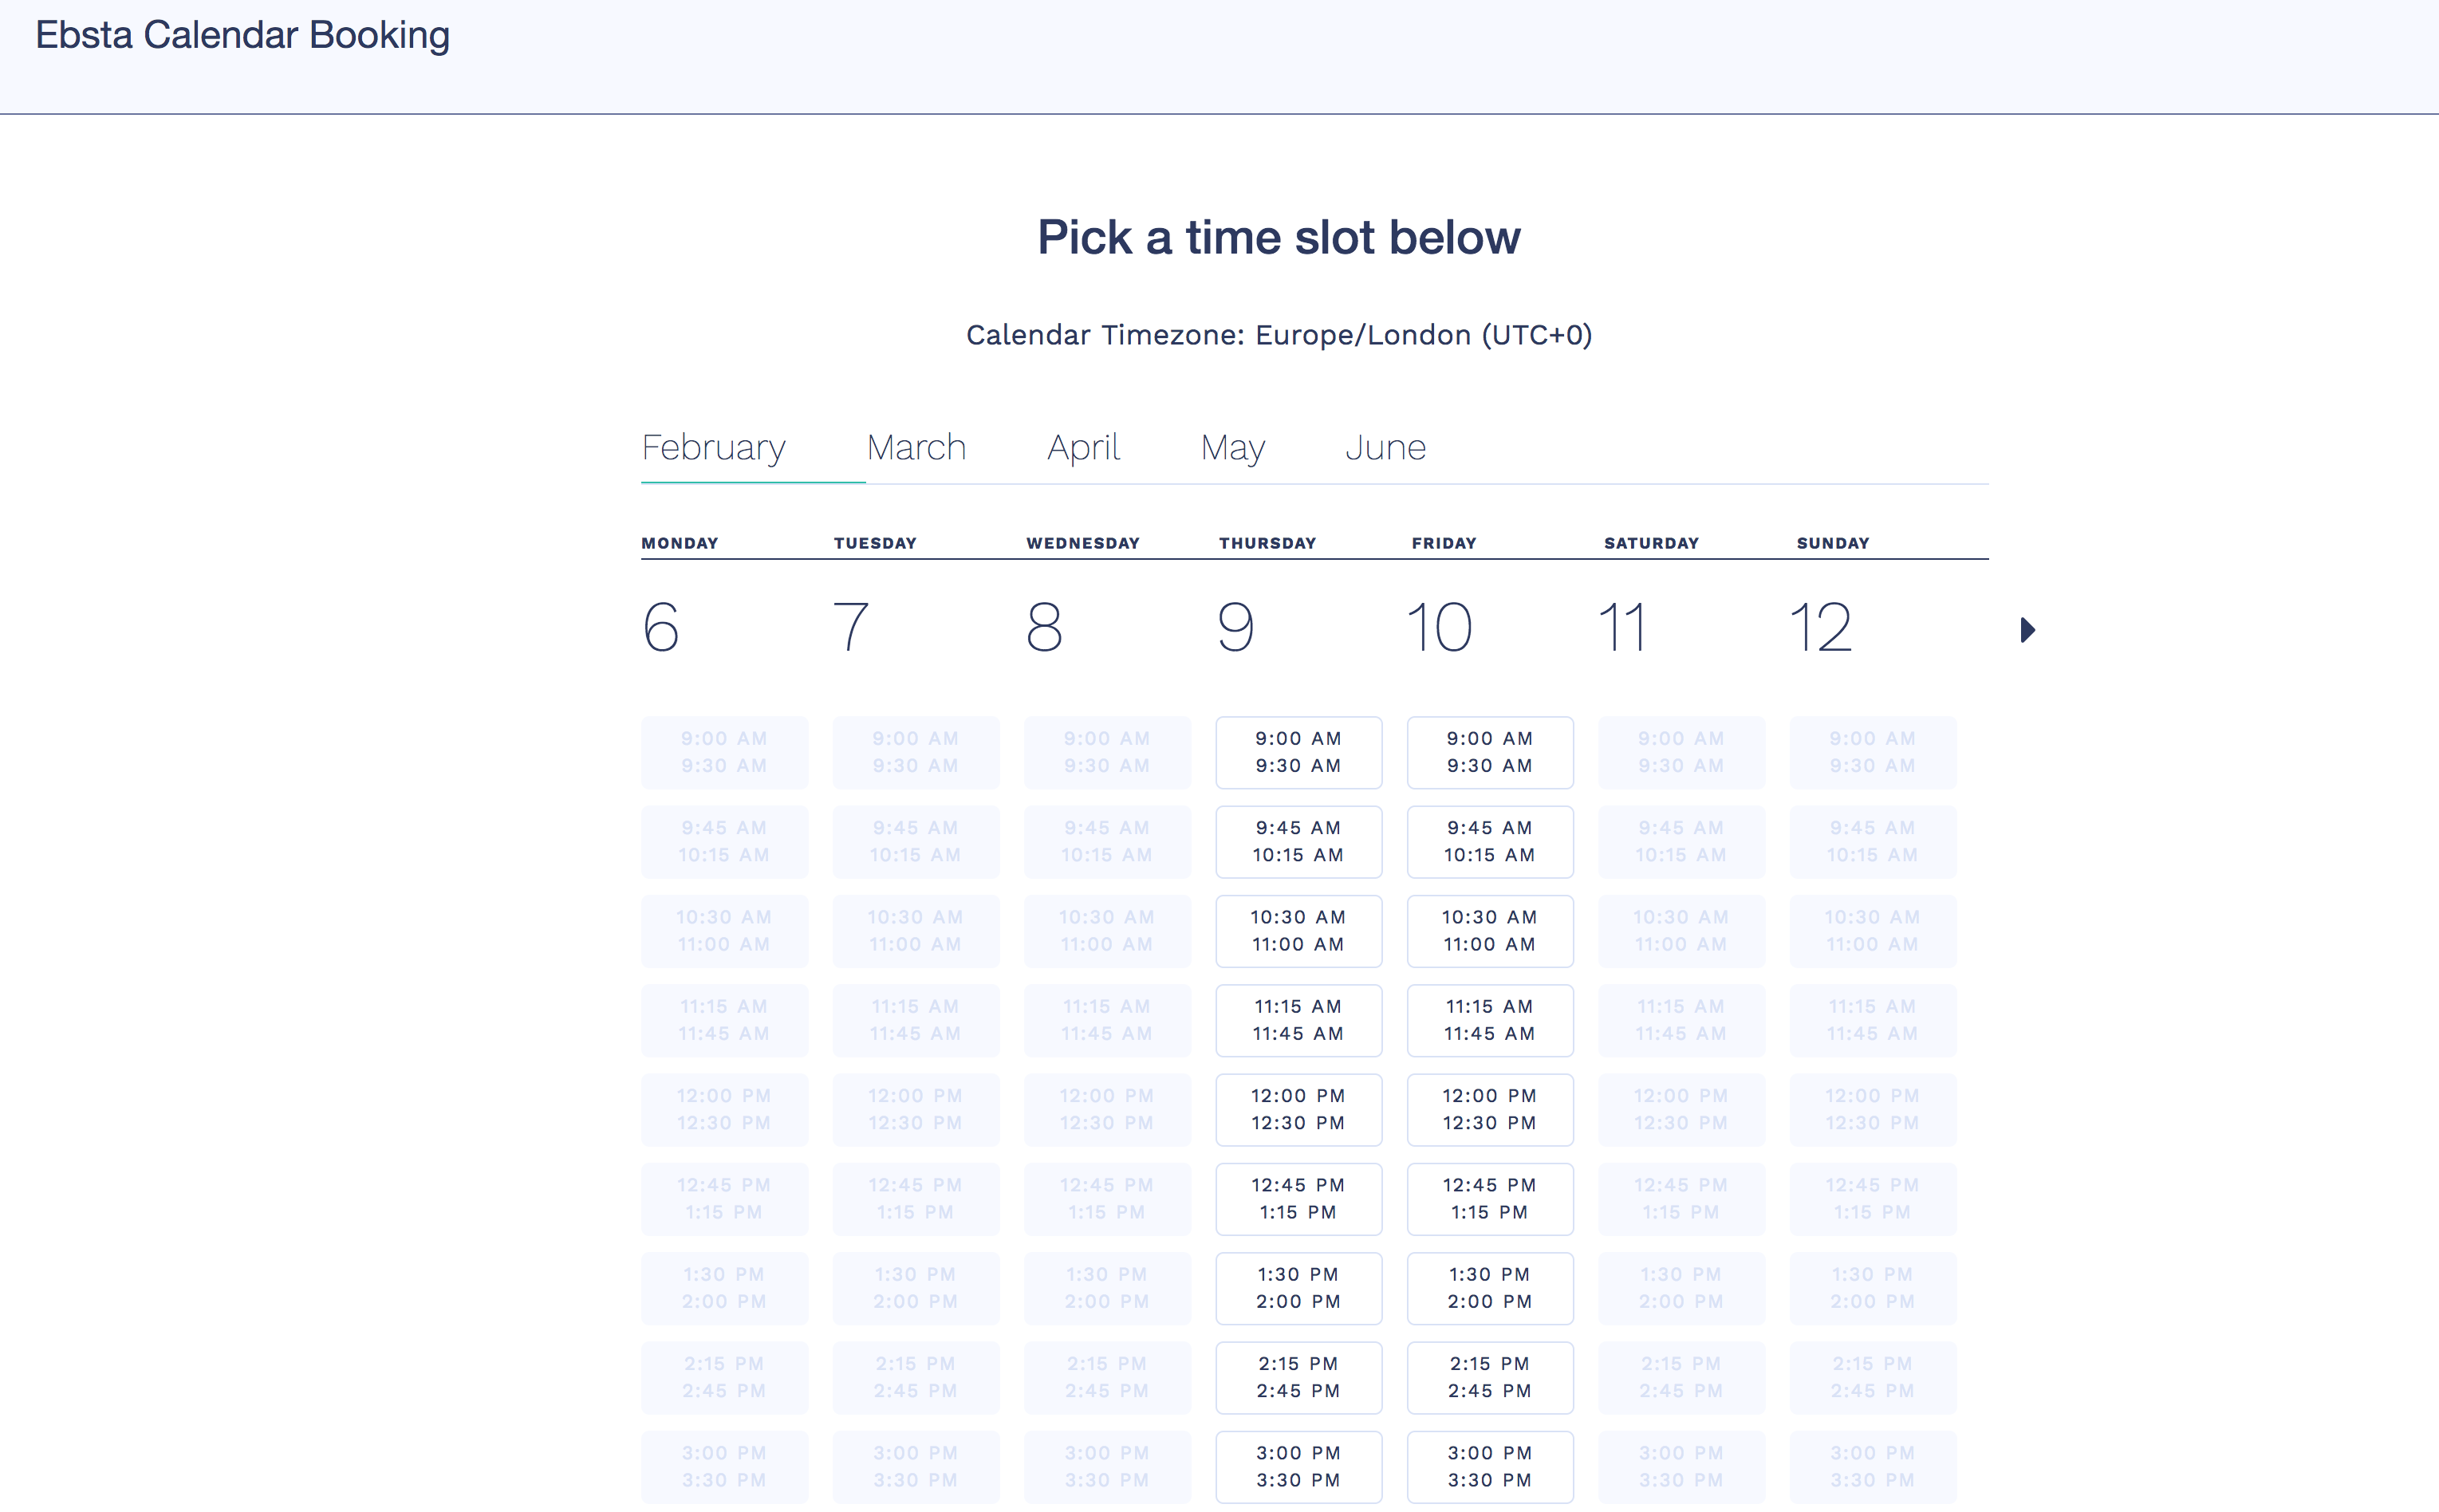
Task: Select Thursday 11:15 AM time slot
Action: (1298, 1020)
